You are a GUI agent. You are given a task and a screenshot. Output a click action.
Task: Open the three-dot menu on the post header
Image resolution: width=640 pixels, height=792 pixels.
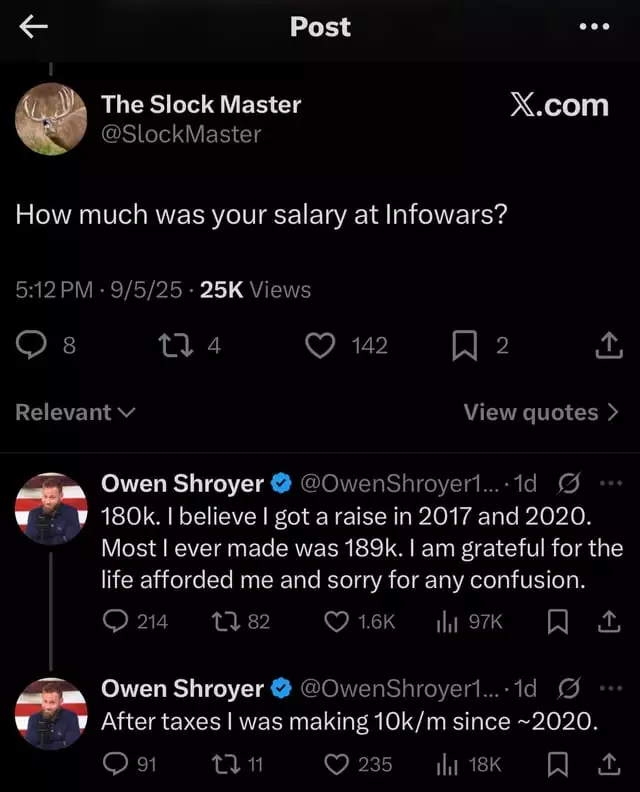(x=594, y=26)
